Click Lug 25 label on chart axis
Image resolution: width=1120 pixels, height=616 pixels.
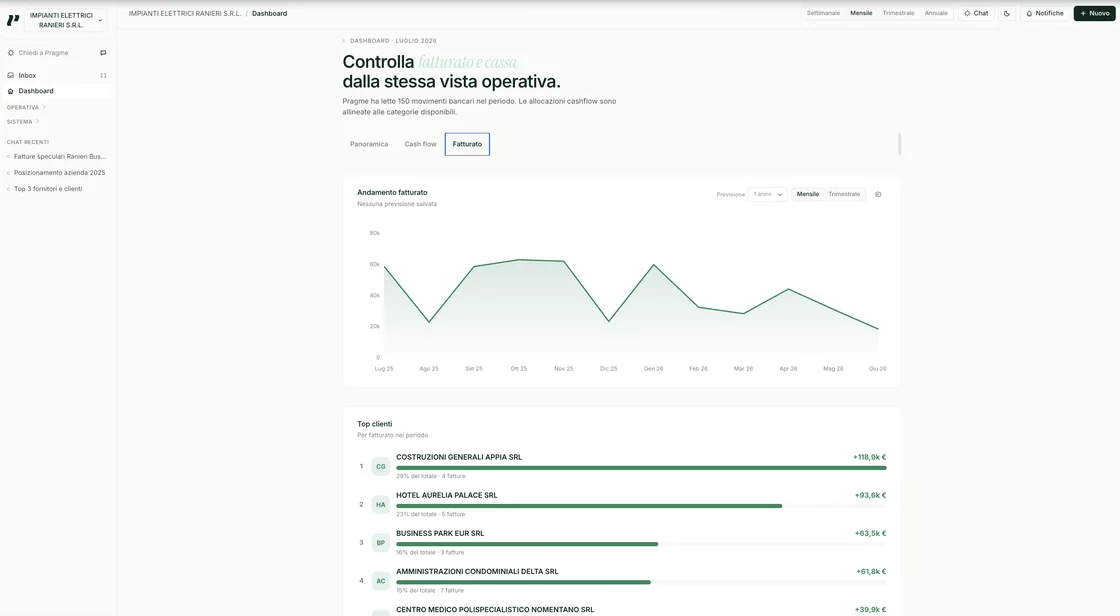pyautogui.click(x=384, y=369)
